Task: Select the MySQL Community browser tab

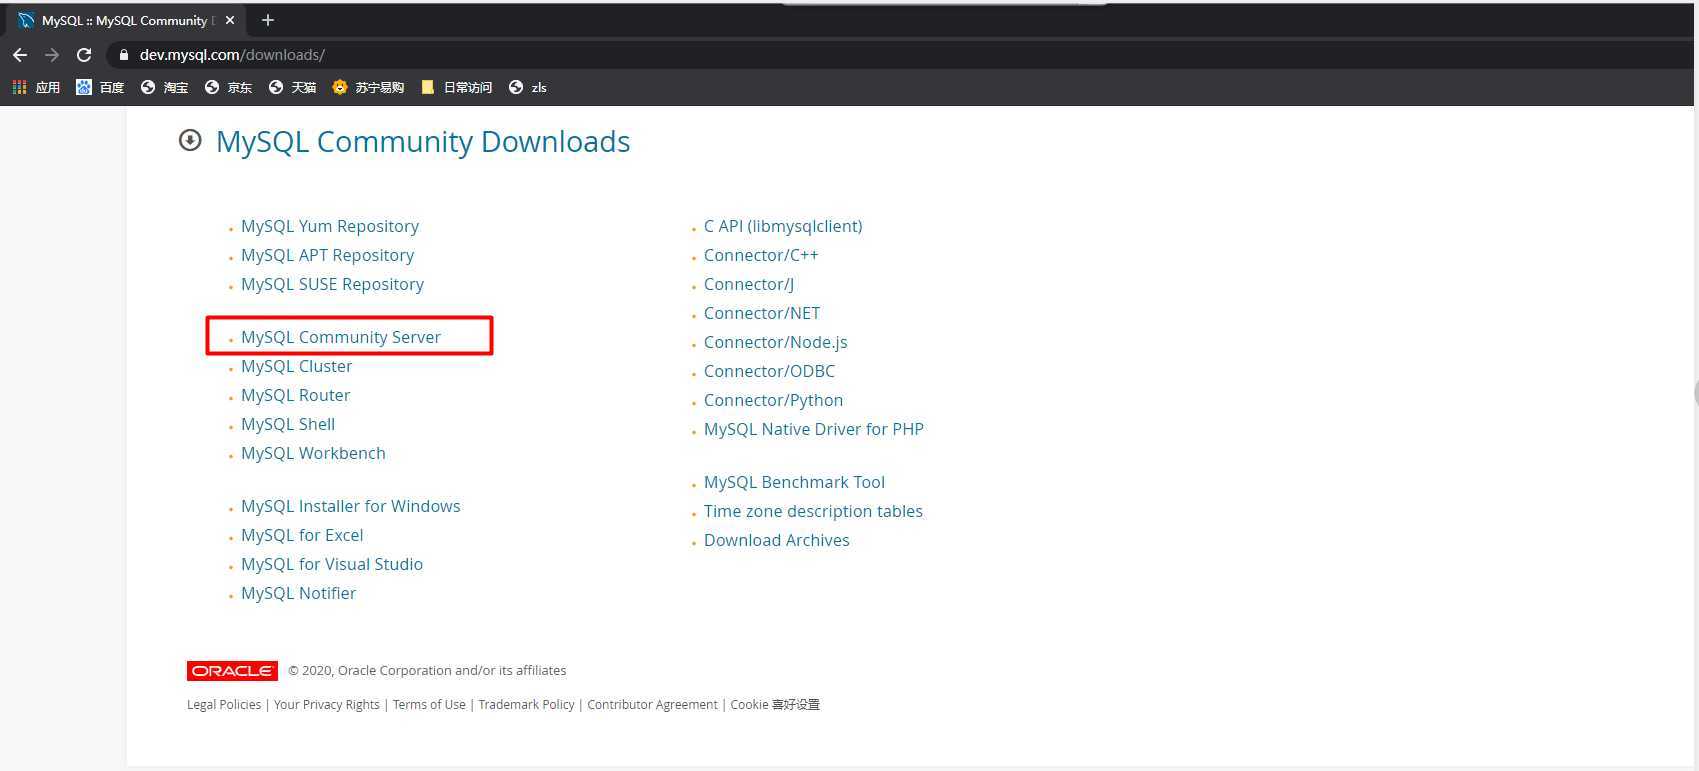Action: pyautogui.click(x=127, y=20)
